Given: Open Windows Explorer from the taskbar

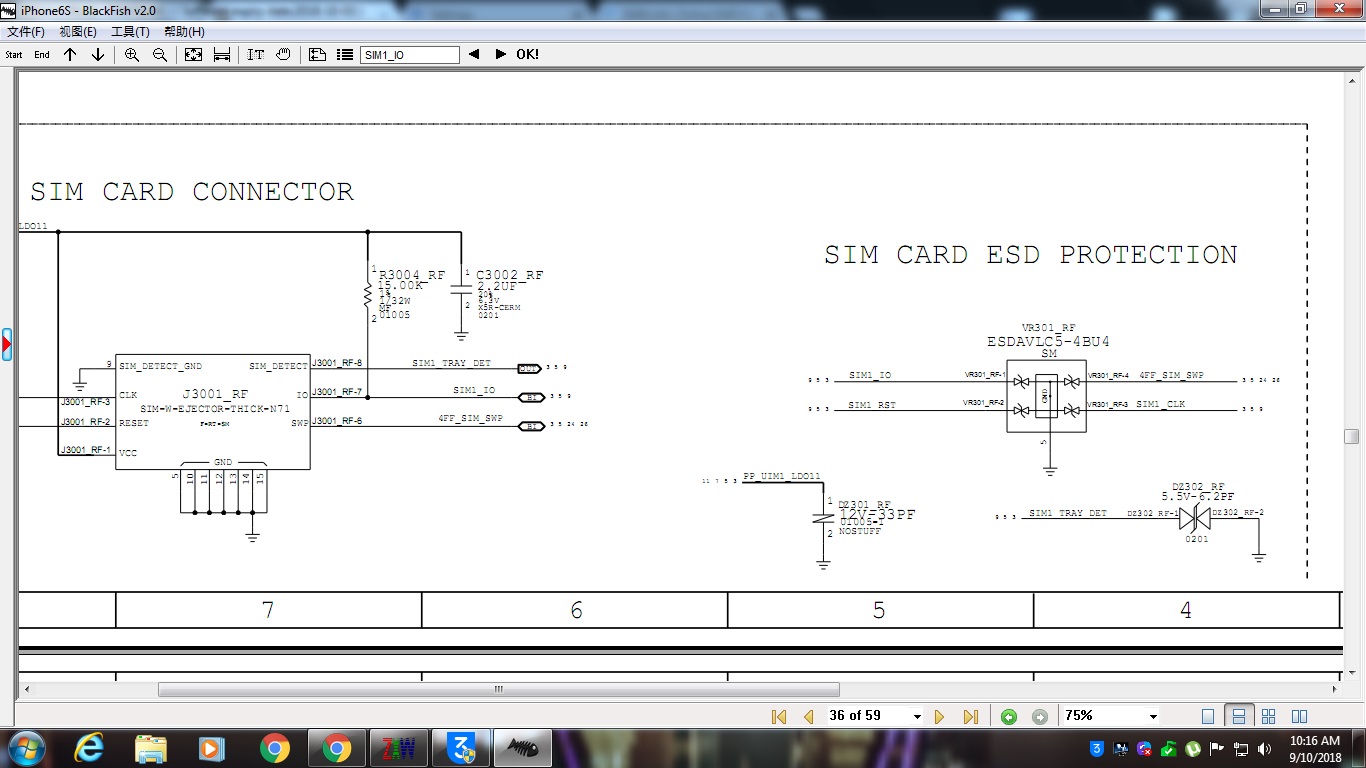Looking at the screenshot, I should 151,748.
